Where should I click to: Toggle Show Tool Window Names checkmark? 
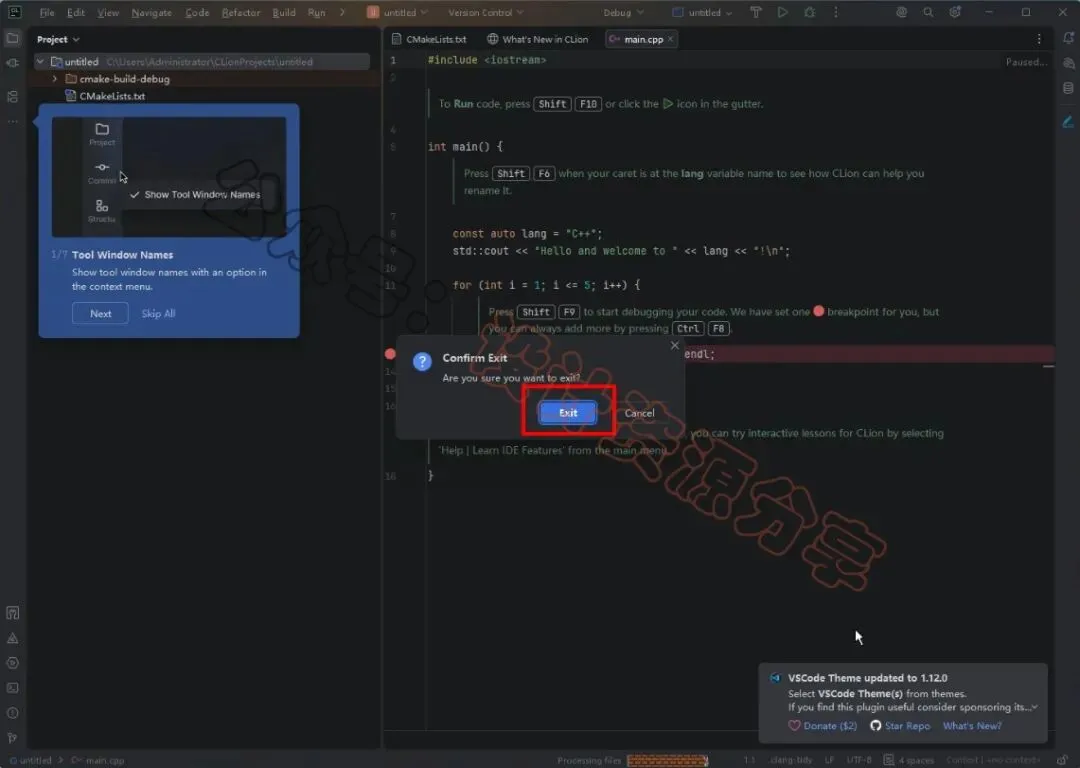tap(134, 195)
